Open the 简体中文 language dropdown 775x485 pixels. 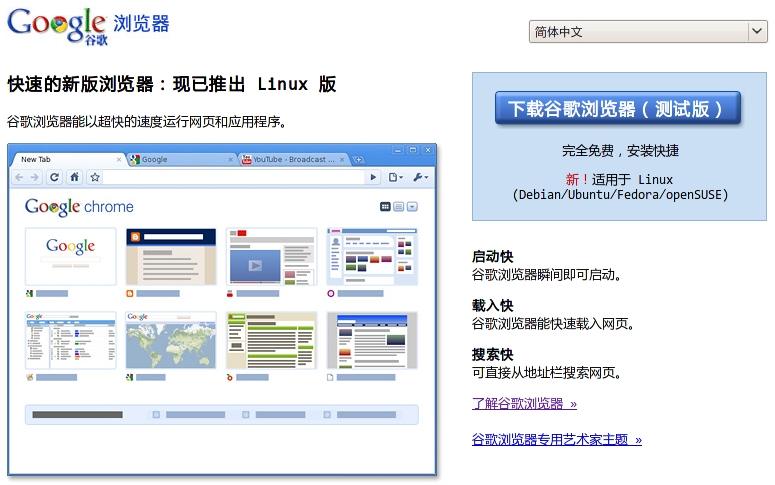[648, 32]
